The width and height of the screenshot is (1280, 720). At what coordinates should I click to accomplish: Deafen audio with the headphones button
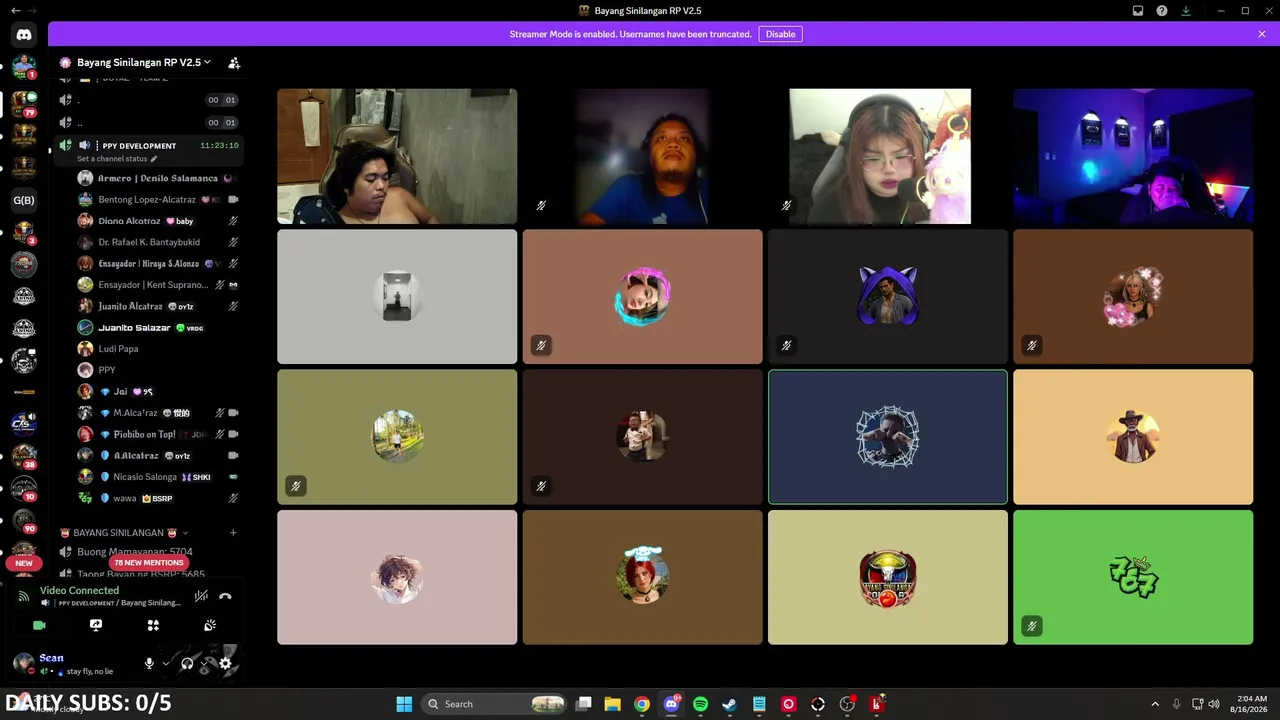pyautogui.click(x=187, y=663)
